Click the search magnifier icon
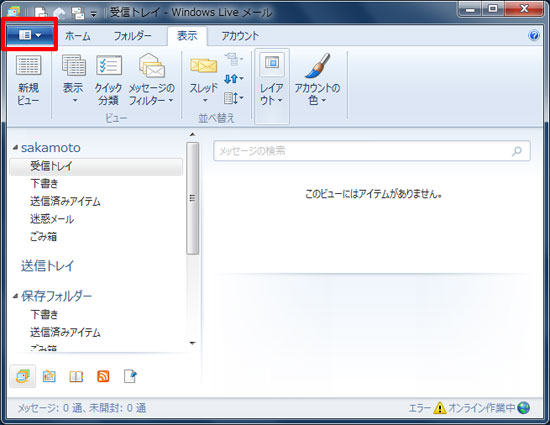 pos(517,151)
